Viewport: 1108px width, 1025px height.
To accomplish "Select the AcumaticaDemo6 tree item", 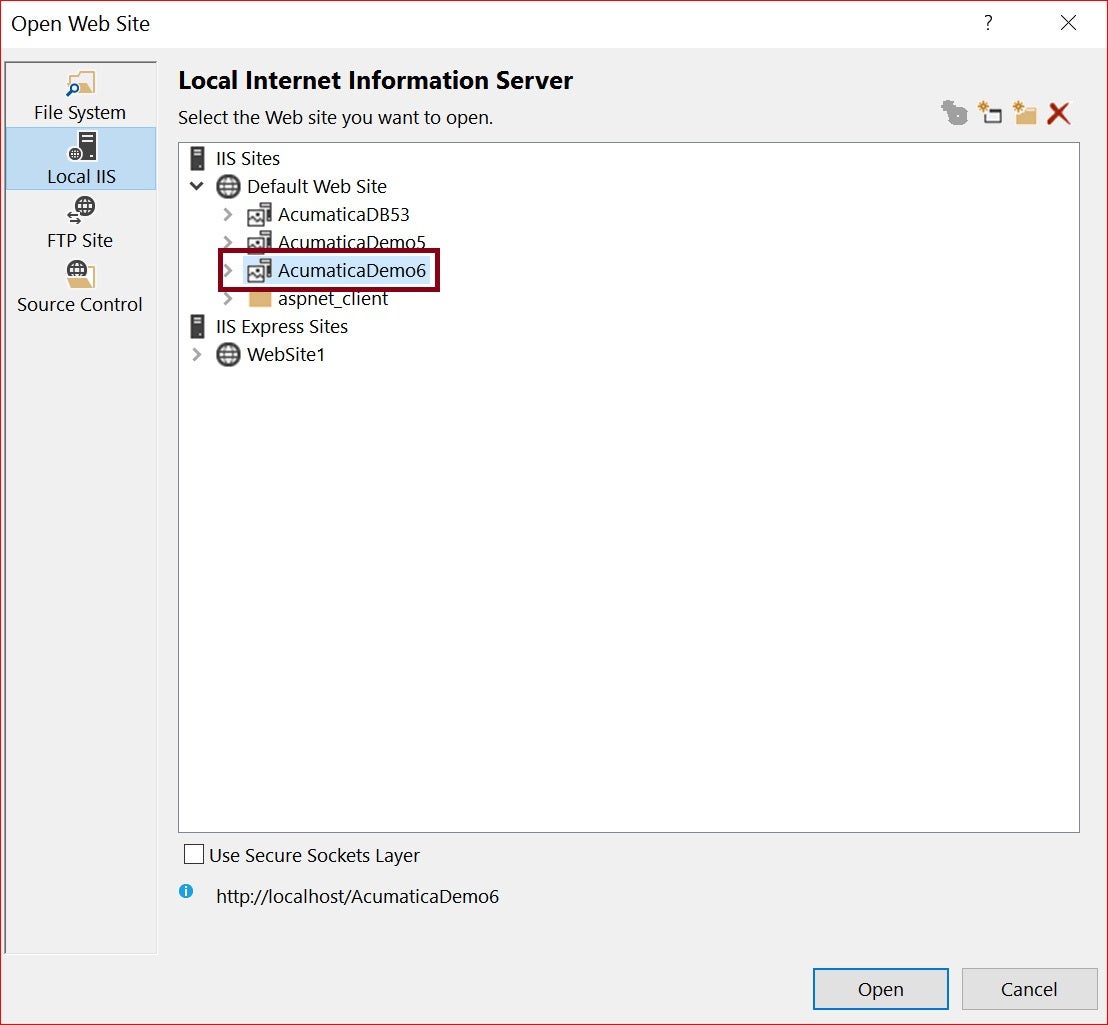I will 352,271.
